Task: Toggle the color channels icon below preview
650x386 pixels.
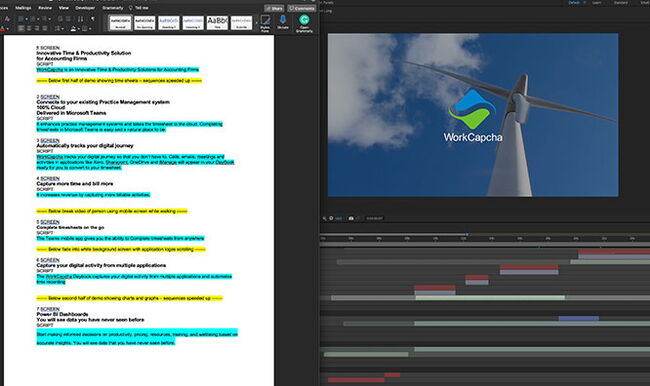Action: point(324,218)
